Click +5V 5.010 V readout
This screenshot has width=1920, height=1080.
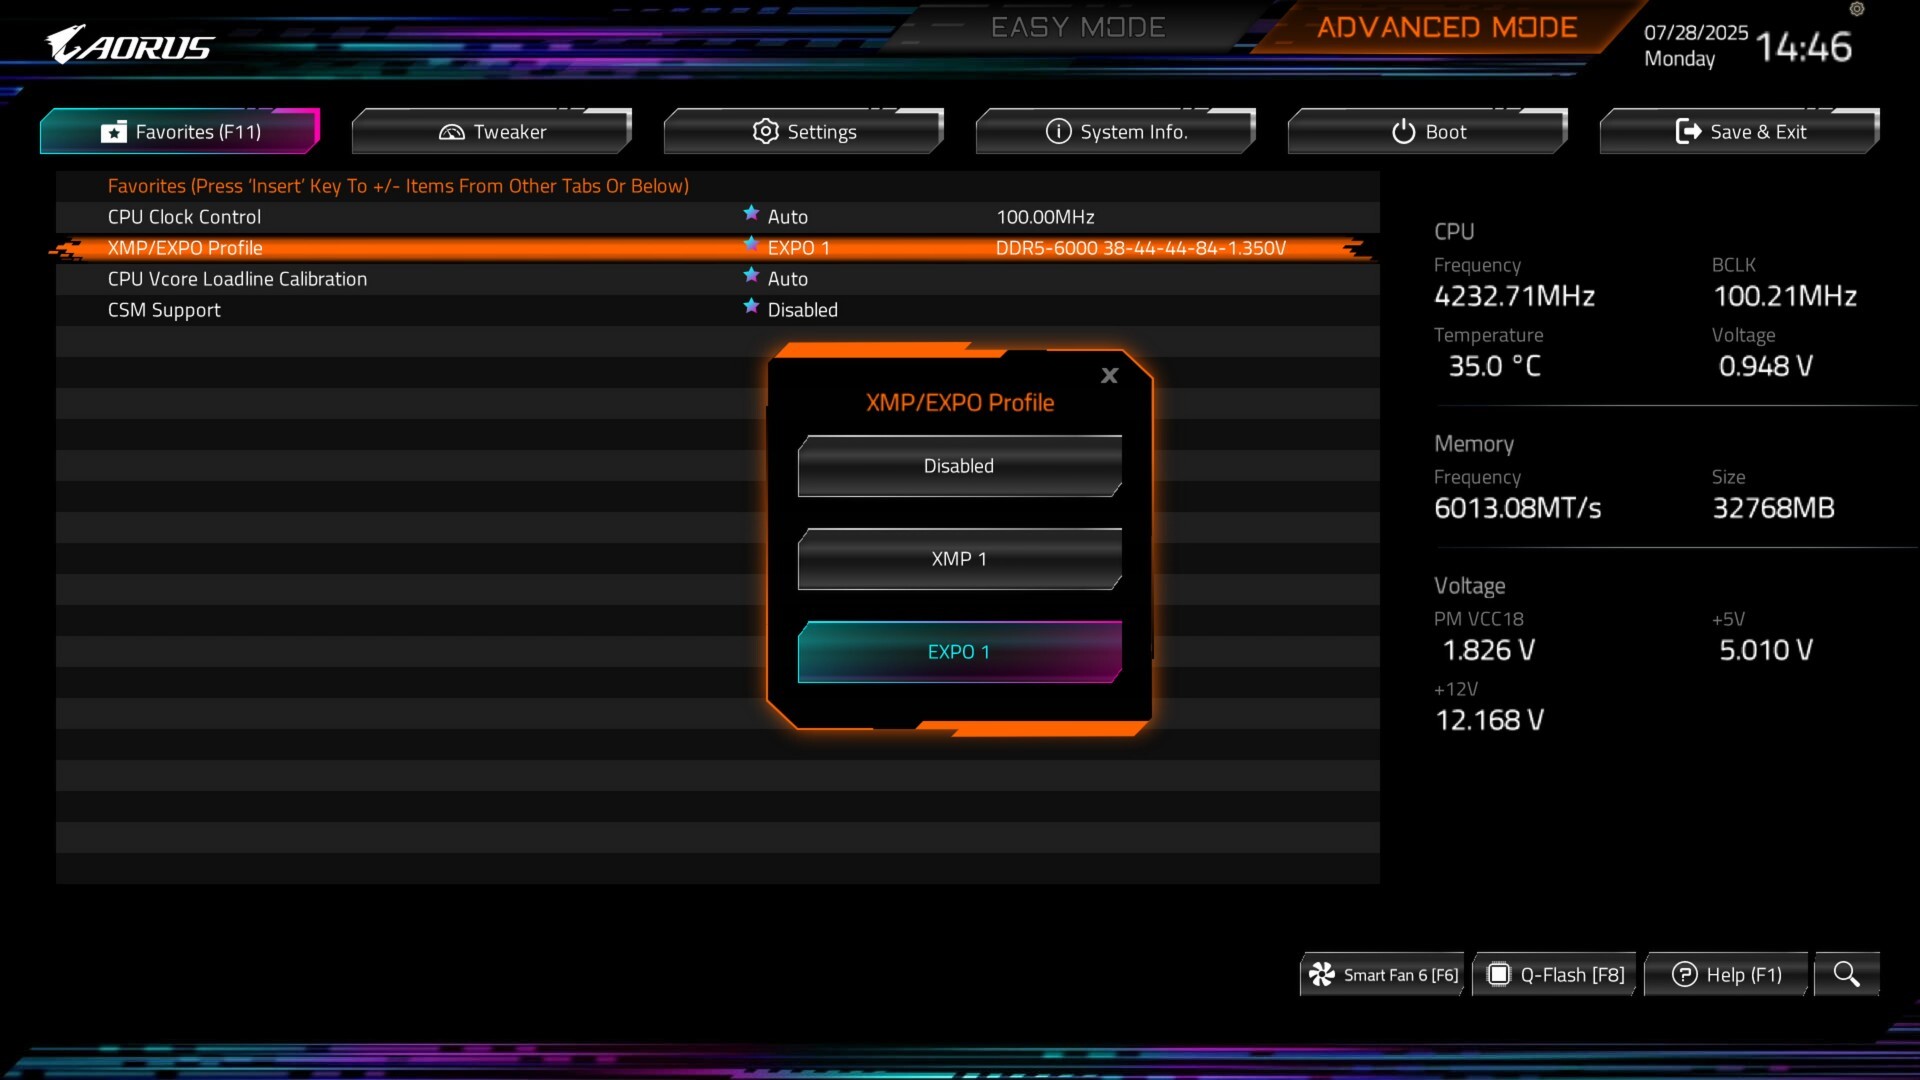pos(1765,650)
